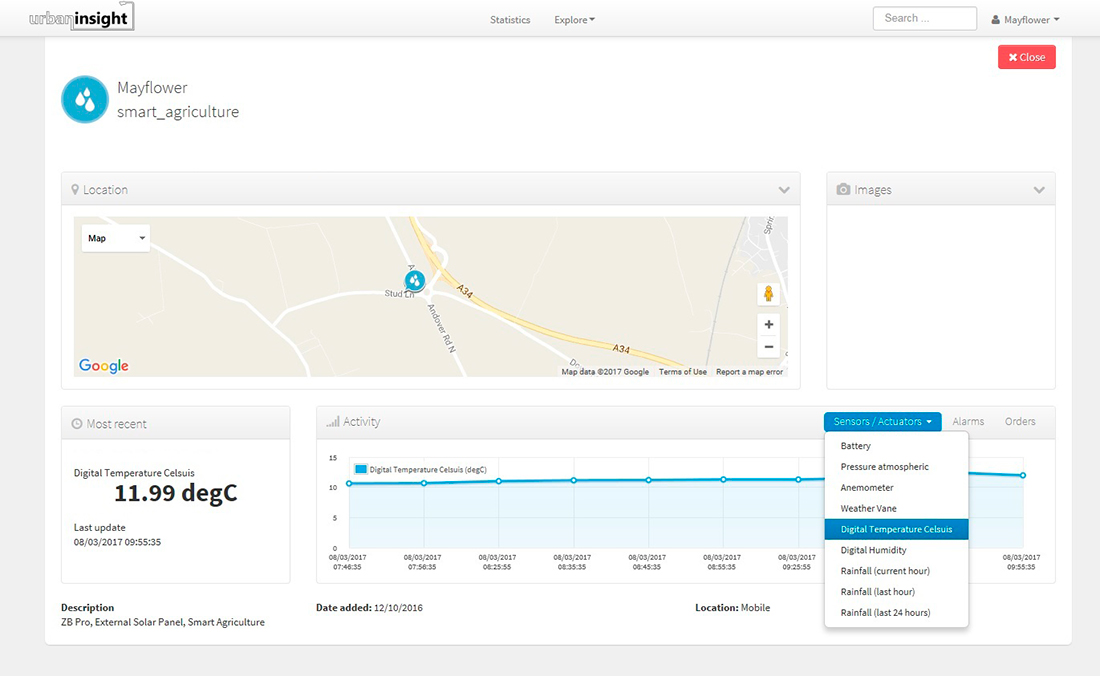This screenshot has height=676, width=1100.
Task: Click the water drop marker on the map
Action: tap(415, 281)
